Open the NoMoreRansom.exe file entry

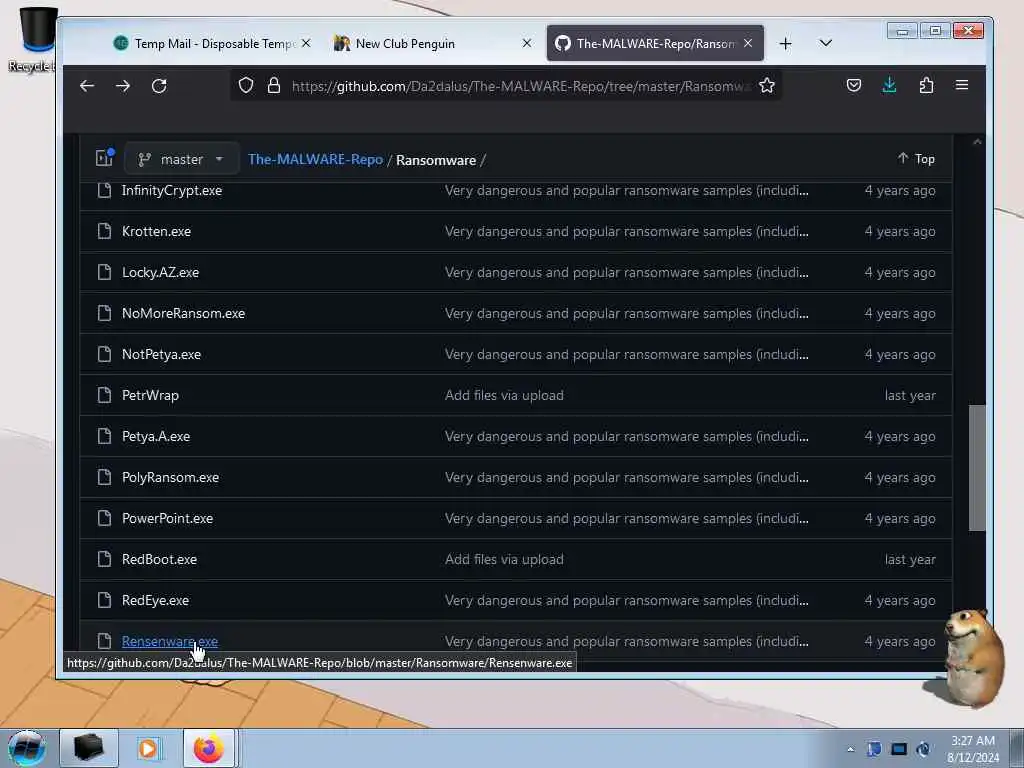click(184, 313)
